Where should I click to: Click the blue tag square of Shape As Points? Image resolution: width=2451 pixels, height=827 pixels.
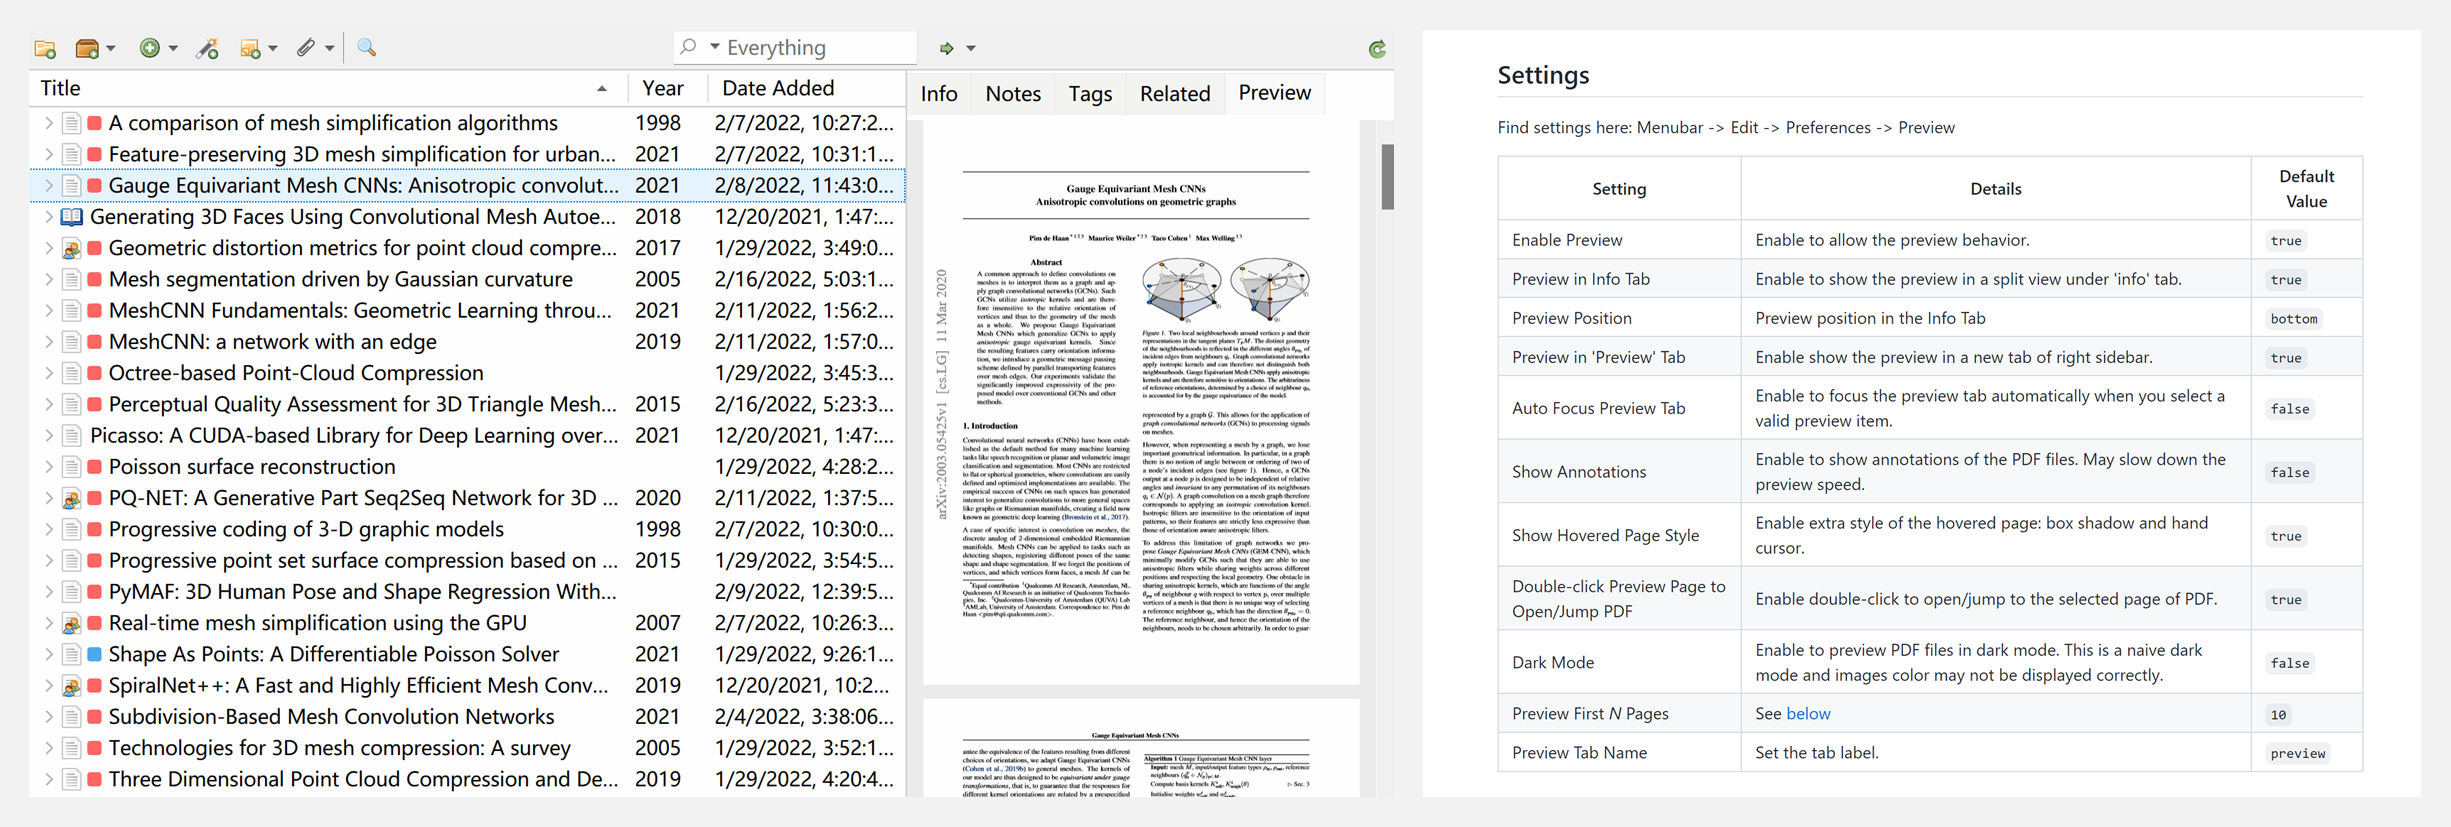tap(95, 655)
